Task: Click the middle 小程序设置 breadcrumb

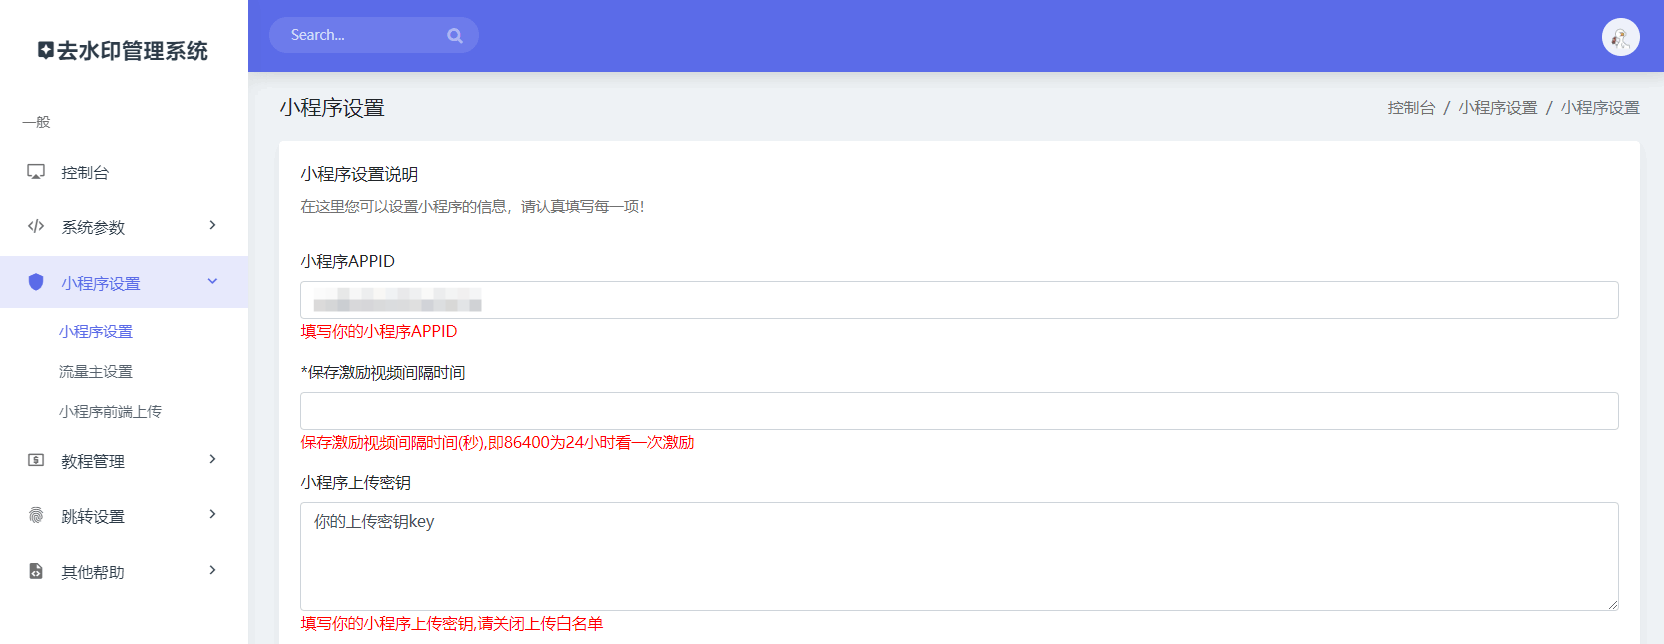Action: 1498,108
